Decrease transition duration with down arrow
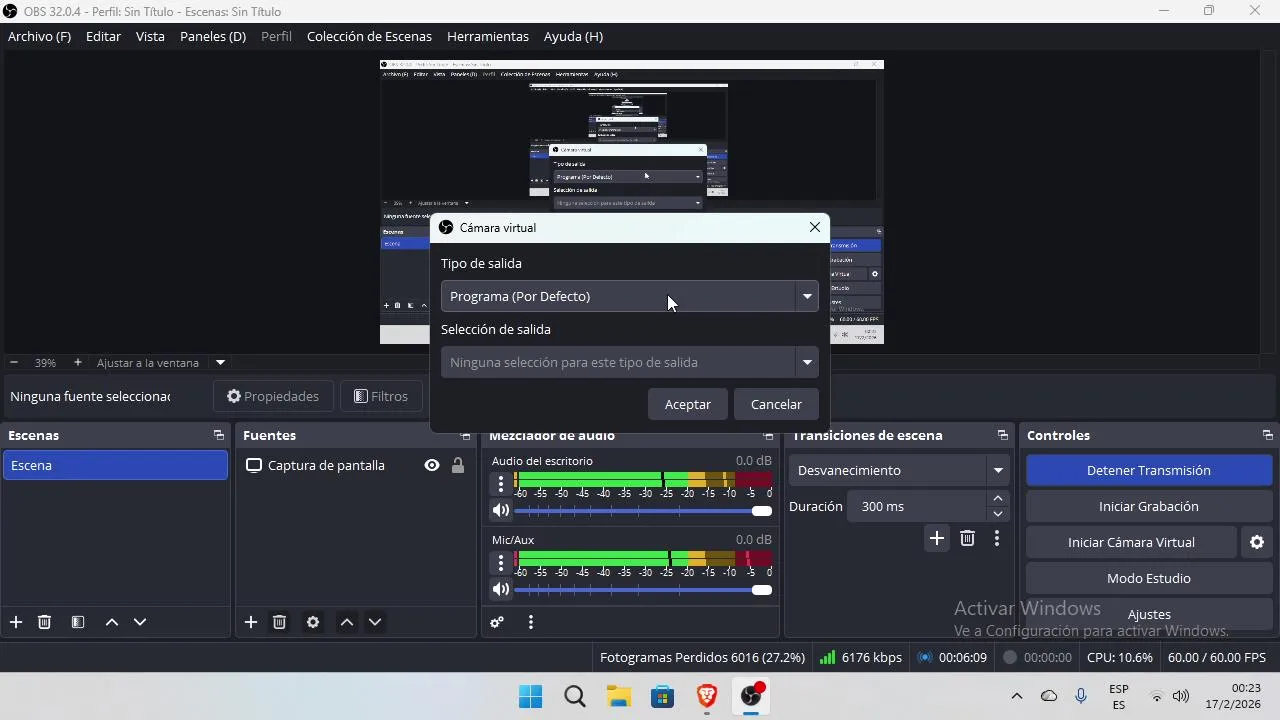This screenshot has width=1280, height=720. [997, 514]
